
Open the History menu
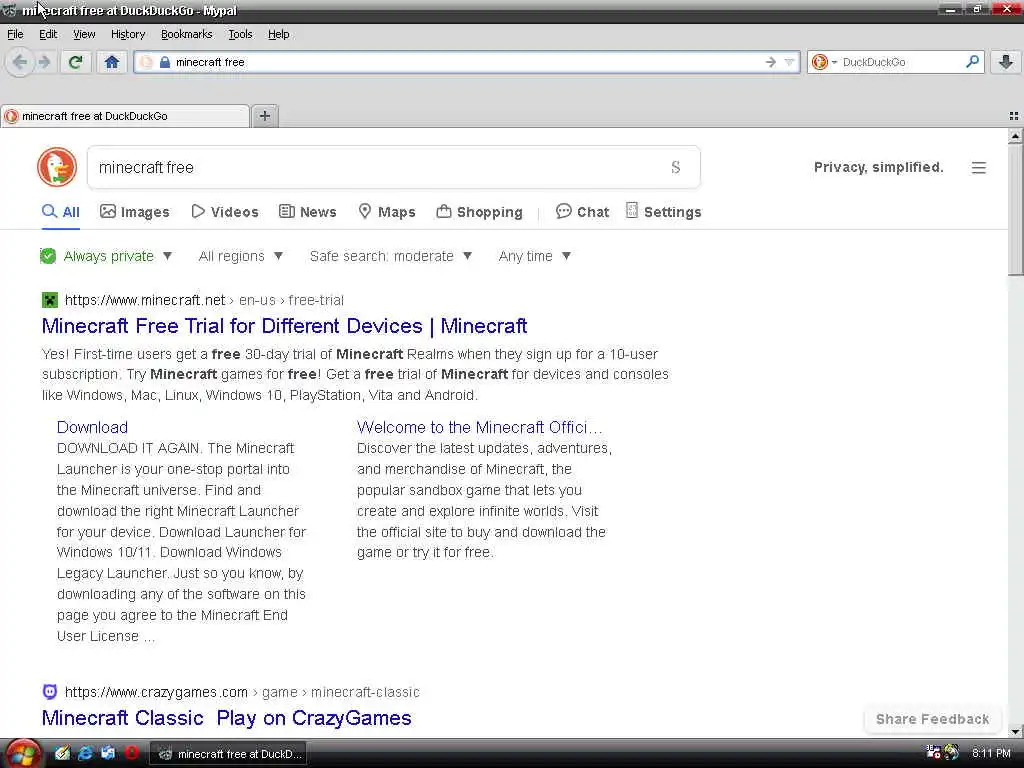click(x=127, y=34)
